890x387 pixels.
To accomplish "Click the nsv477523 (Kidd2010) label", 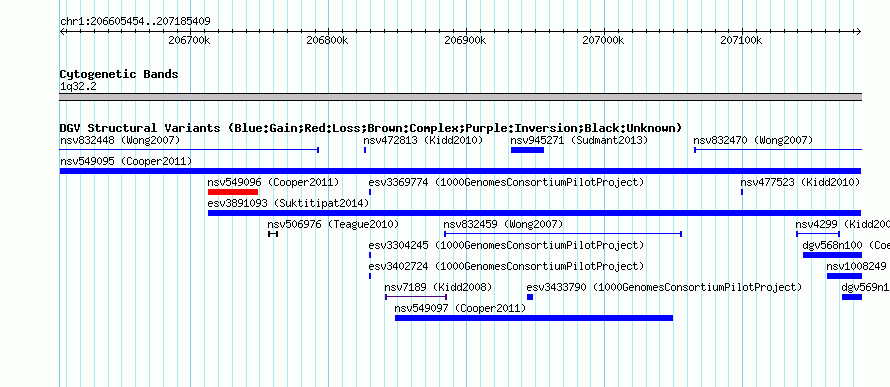I will click(x=800, y=182).
